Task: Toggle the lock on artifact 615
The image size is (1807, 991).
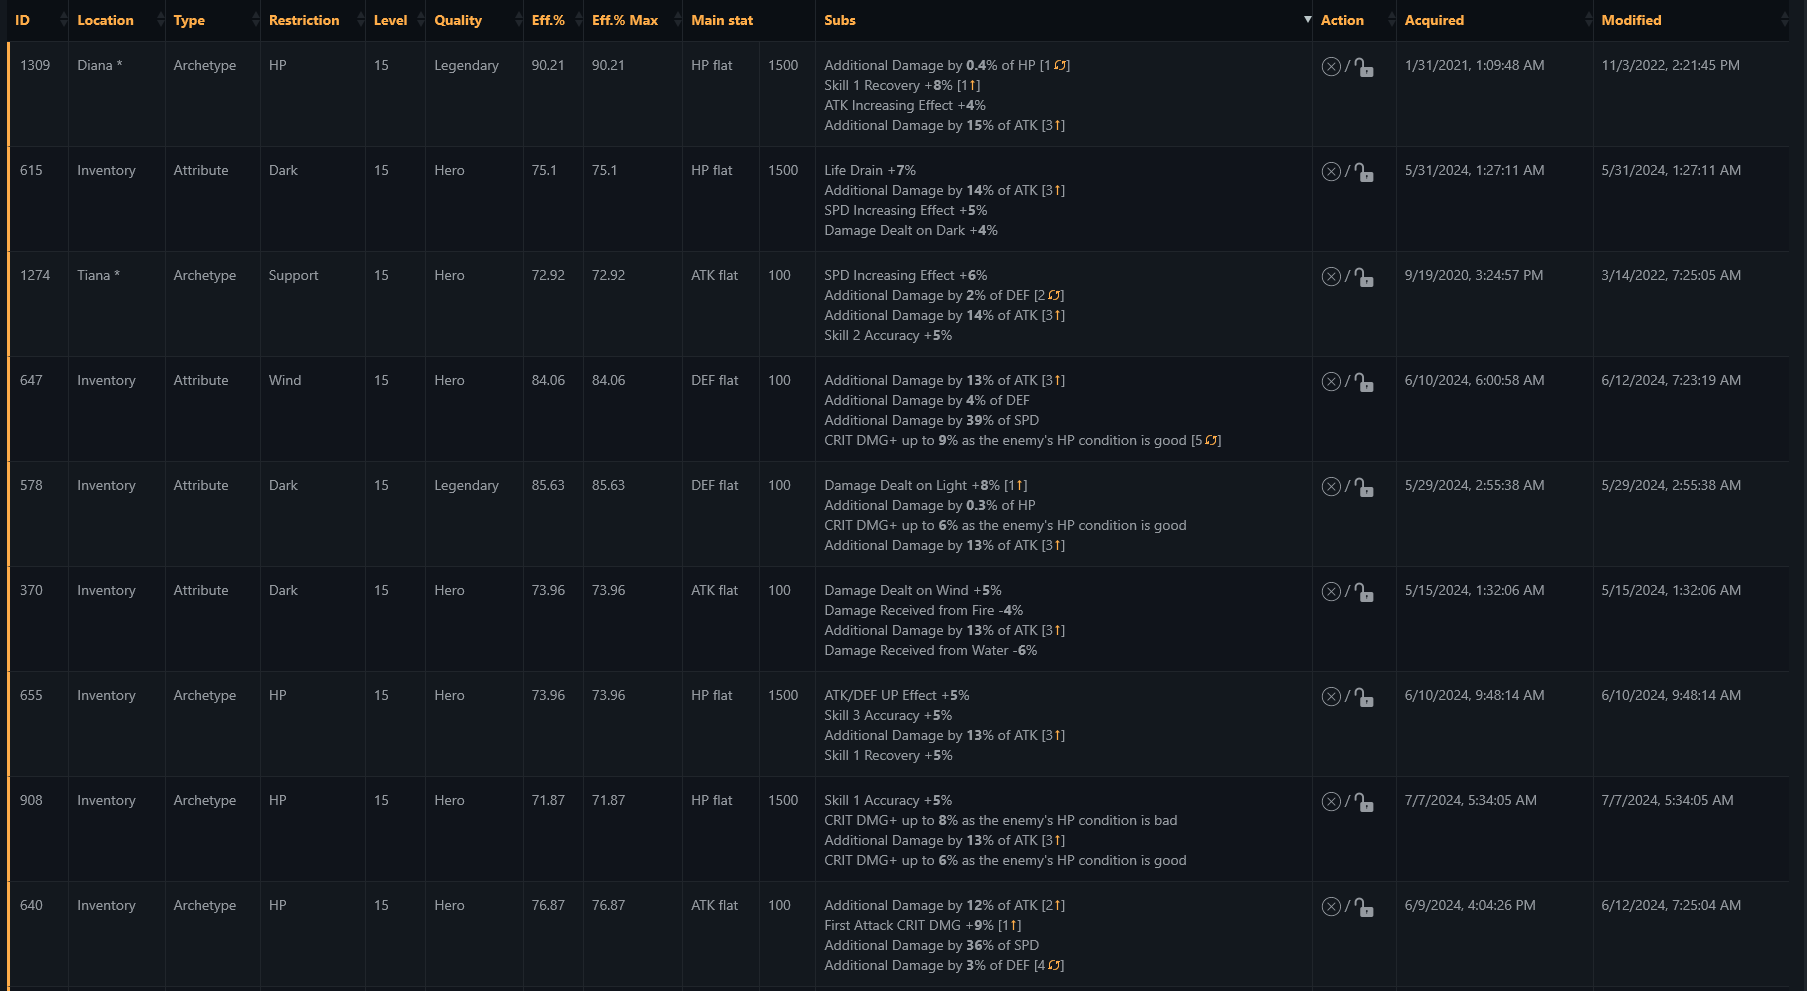Action: point(1364,172)
